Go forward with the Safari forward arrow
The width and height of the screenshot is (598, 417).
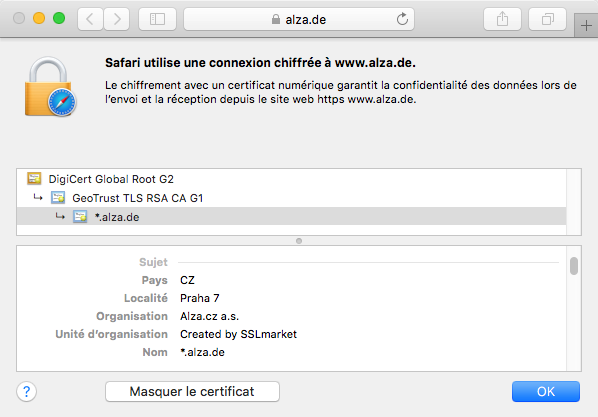click(116, 19)
